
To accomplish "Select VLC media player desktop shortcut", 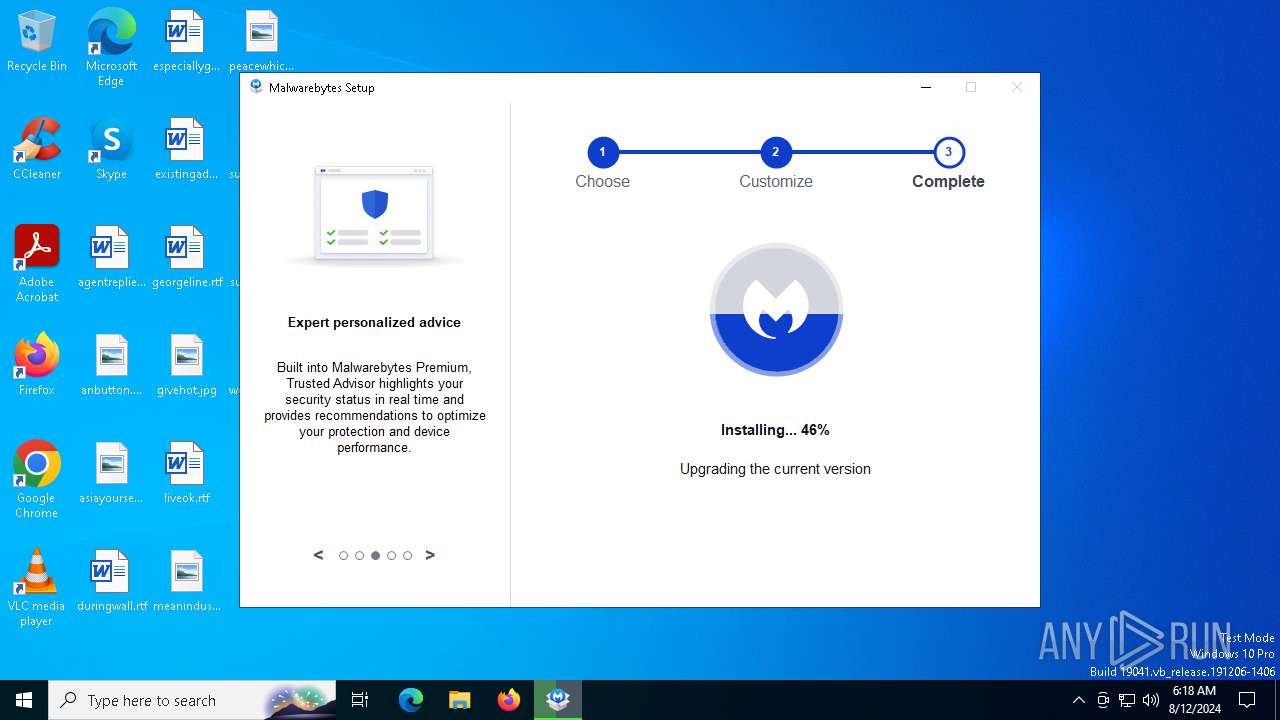I will (37, 588).
